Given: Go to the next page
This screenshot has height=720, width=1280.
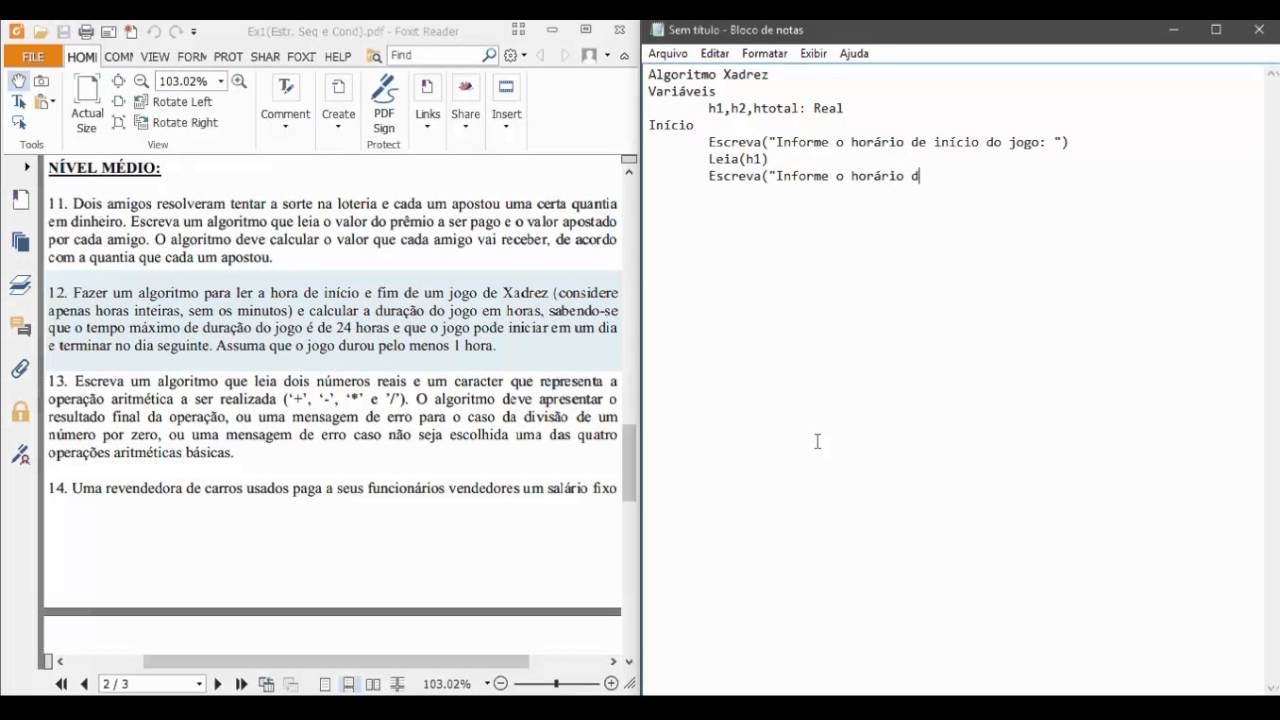Looking at the screenshot, I should coord(218,684).
